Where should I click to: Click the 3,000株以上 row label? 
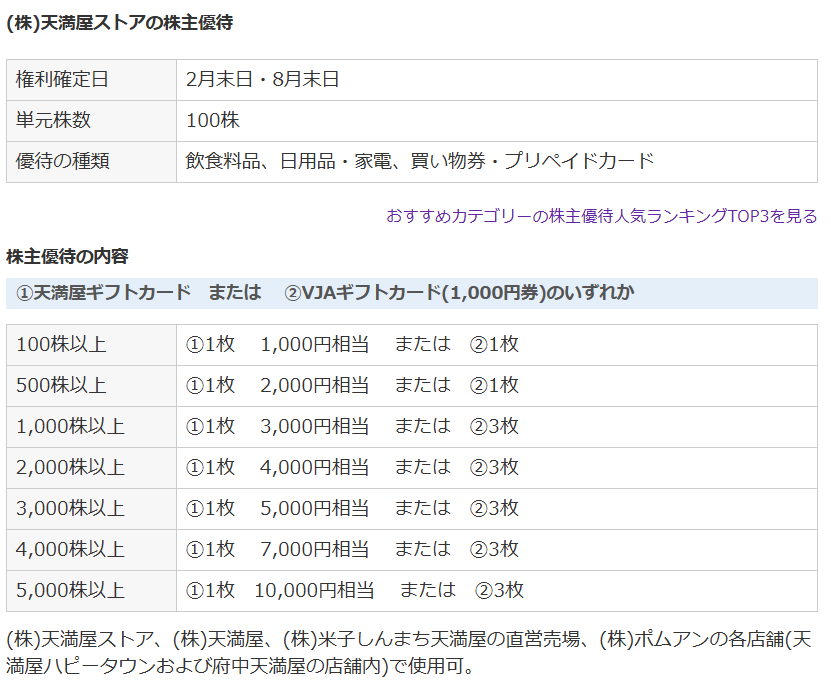91,509
